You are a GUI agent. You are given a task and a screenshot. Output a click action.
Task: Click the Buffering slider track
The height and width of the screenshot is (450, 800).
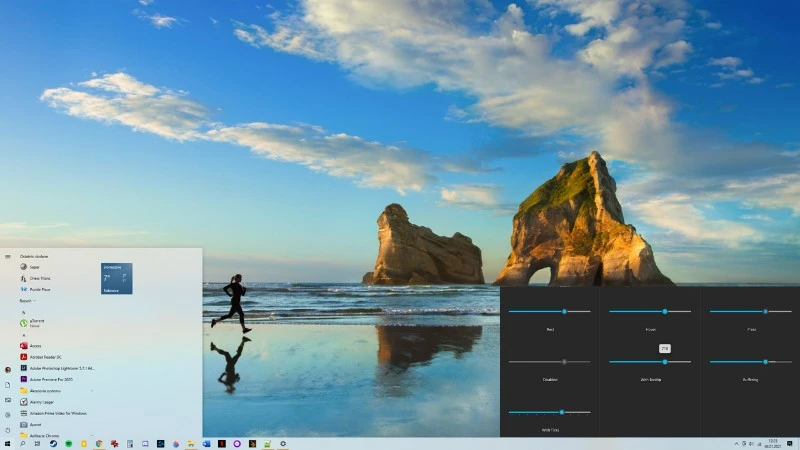(751, 362)
